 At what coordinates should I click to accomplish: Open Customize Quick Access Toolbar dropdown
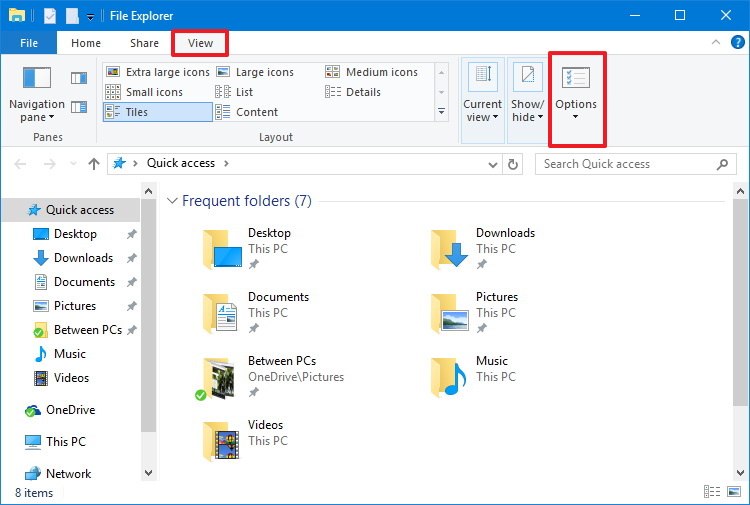pyautogui.click(x=90, y=17)
